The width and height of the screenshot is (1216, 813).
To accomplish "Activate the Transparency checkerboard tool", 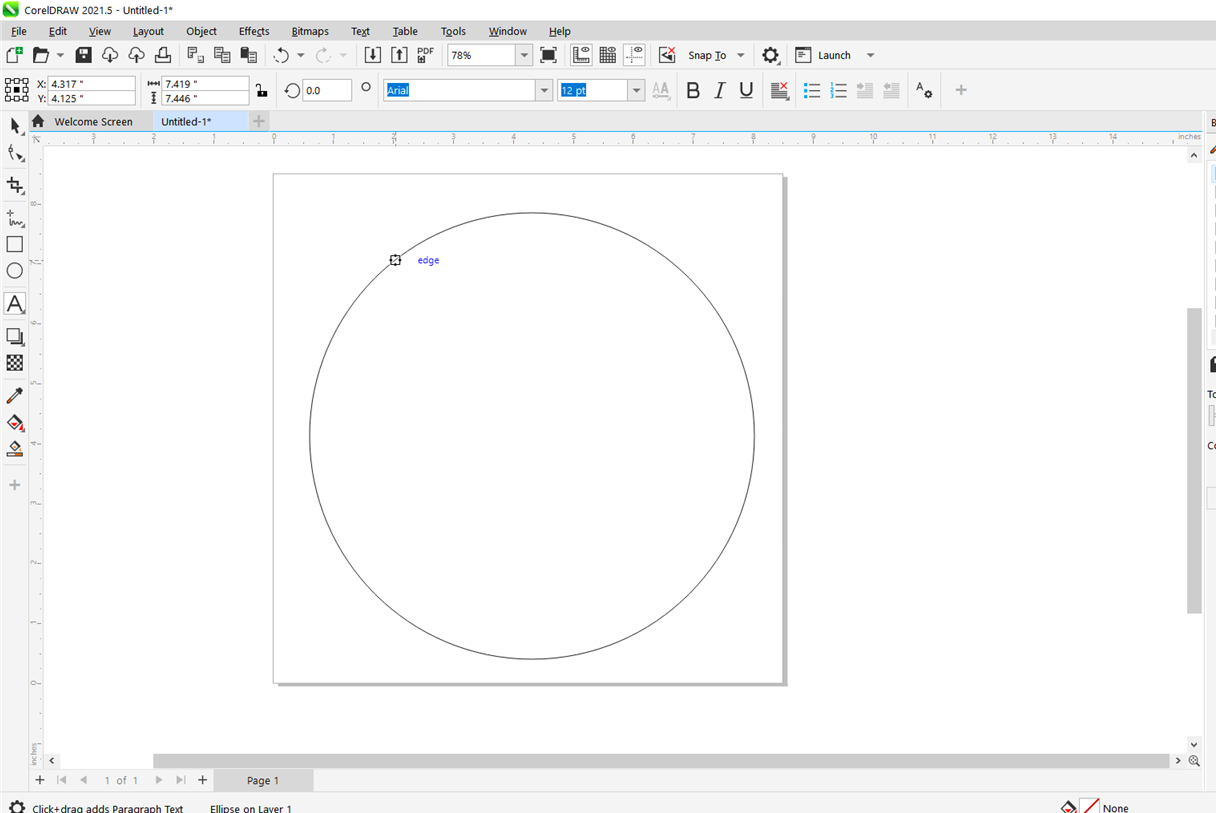I will pyautogui.click(x=15, y=363).
